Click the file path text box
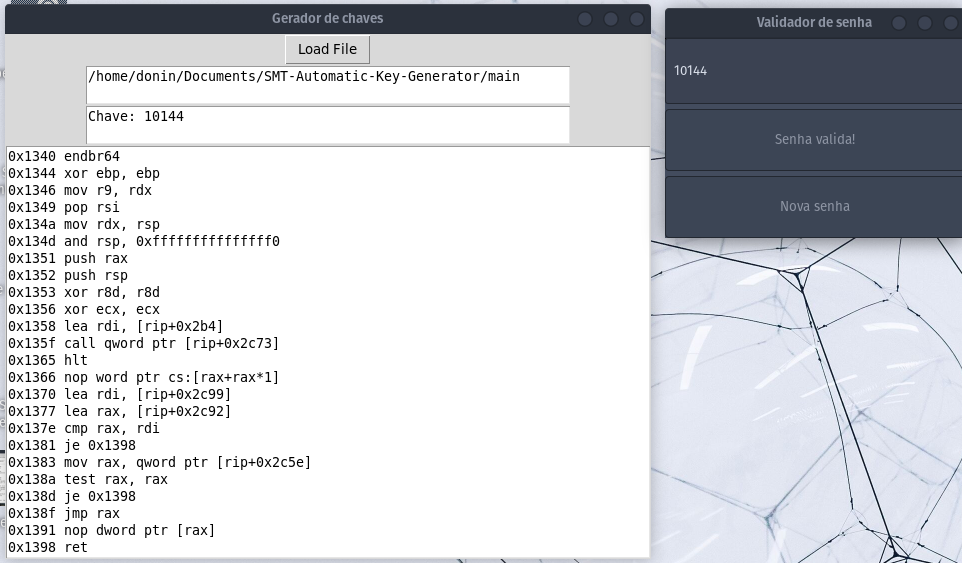 click(x=327, y=84)
